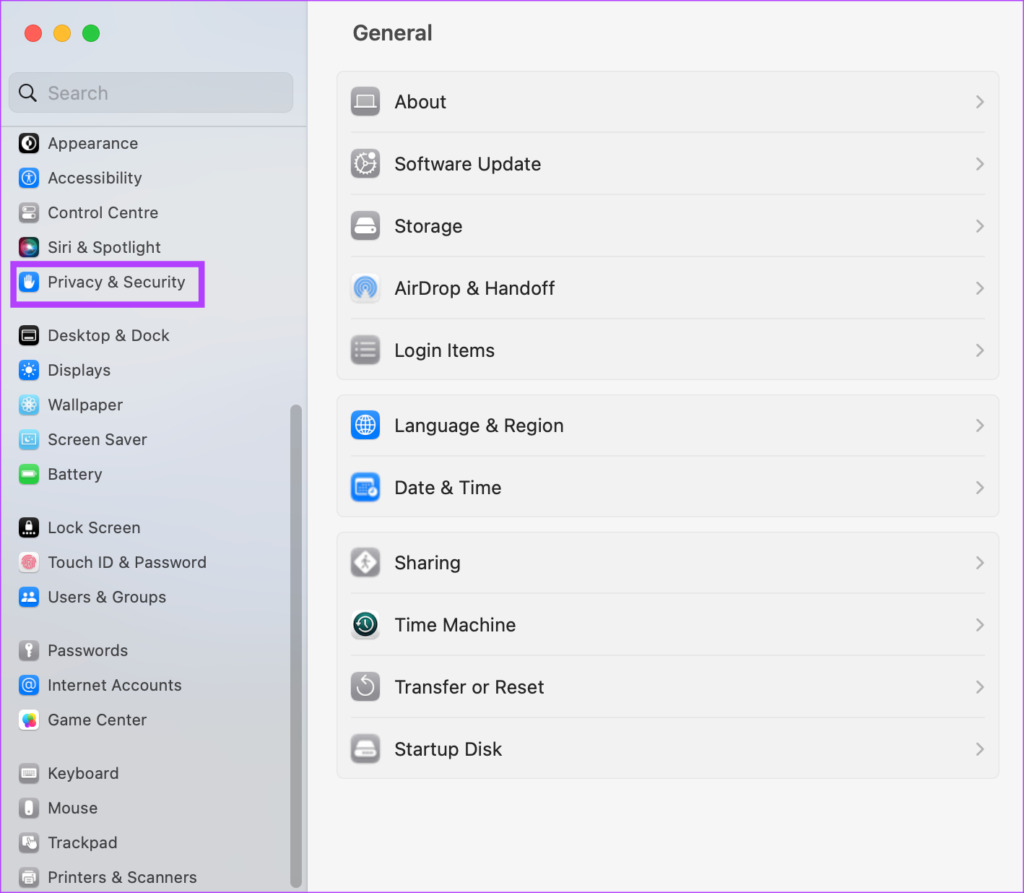
Task: Click the green Battery icon
Action: click(x=29, y=474)
